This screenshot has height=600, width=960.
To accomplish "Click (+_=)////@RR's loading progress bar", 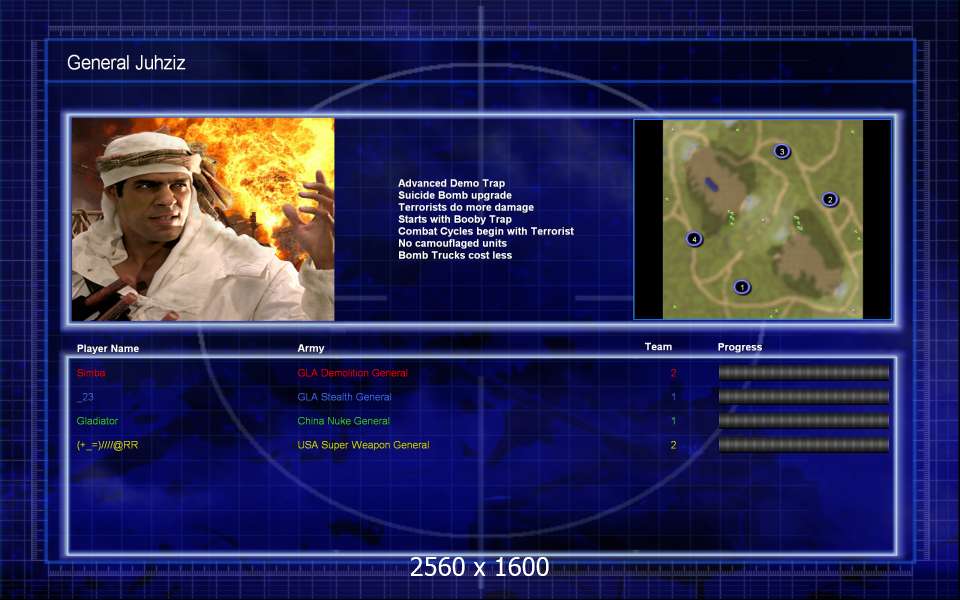I will [803, 444].
